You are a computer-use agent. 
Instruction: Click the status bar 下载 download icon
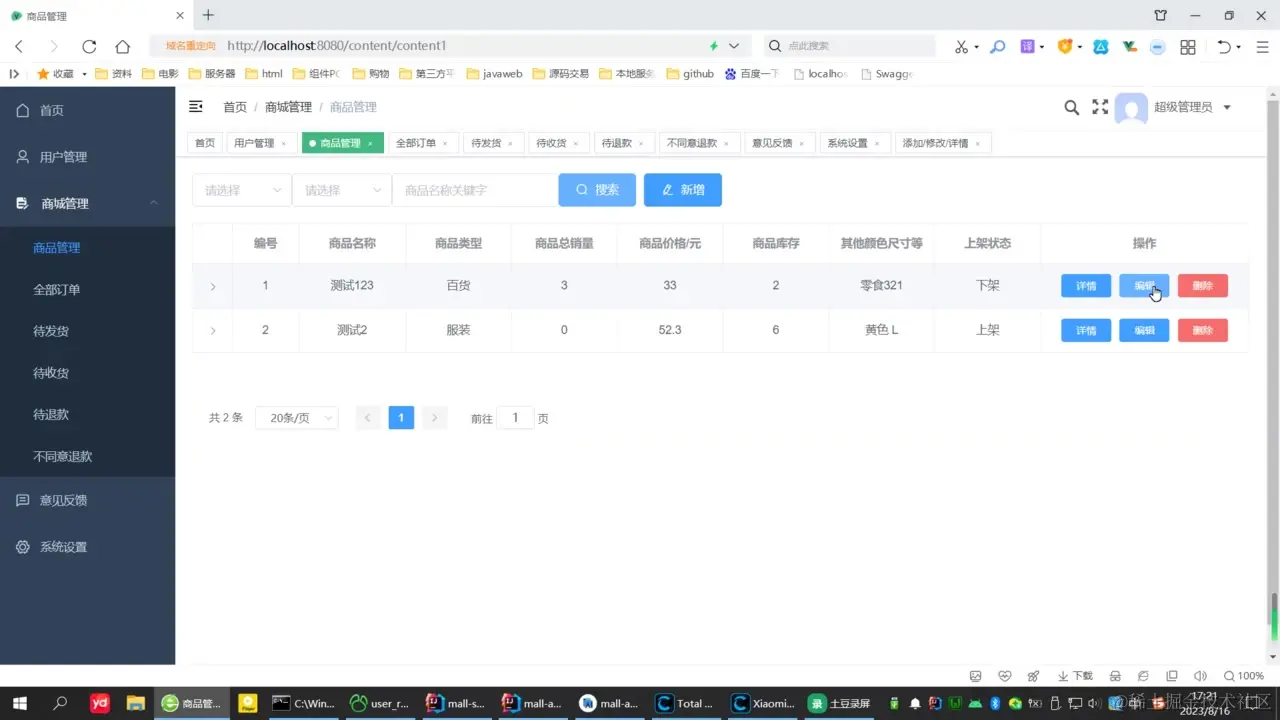[x=1075, y=676]
